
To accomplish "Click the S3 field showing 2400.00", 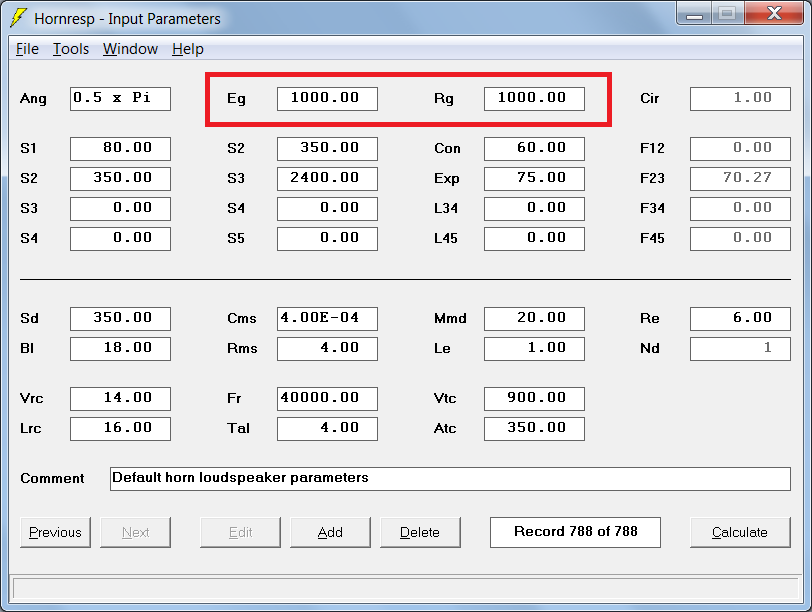I will coord(327,179).
